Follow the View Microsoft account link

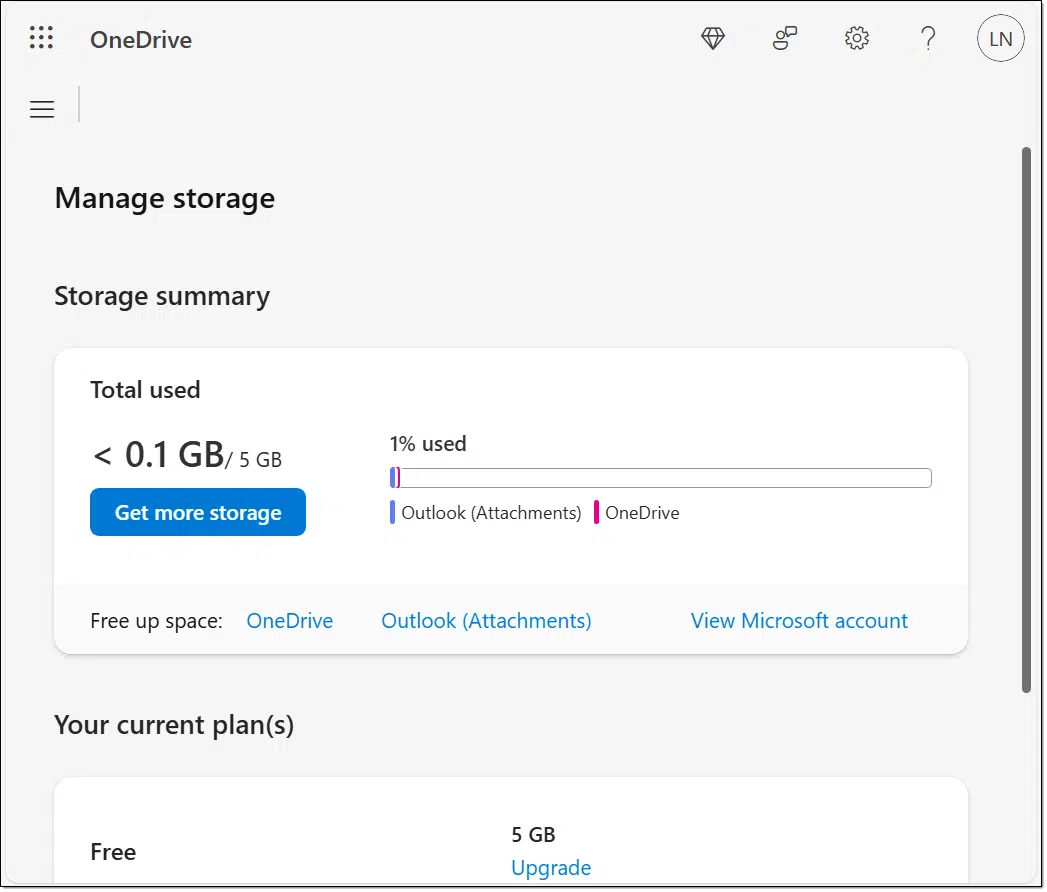tap(799, 621)
